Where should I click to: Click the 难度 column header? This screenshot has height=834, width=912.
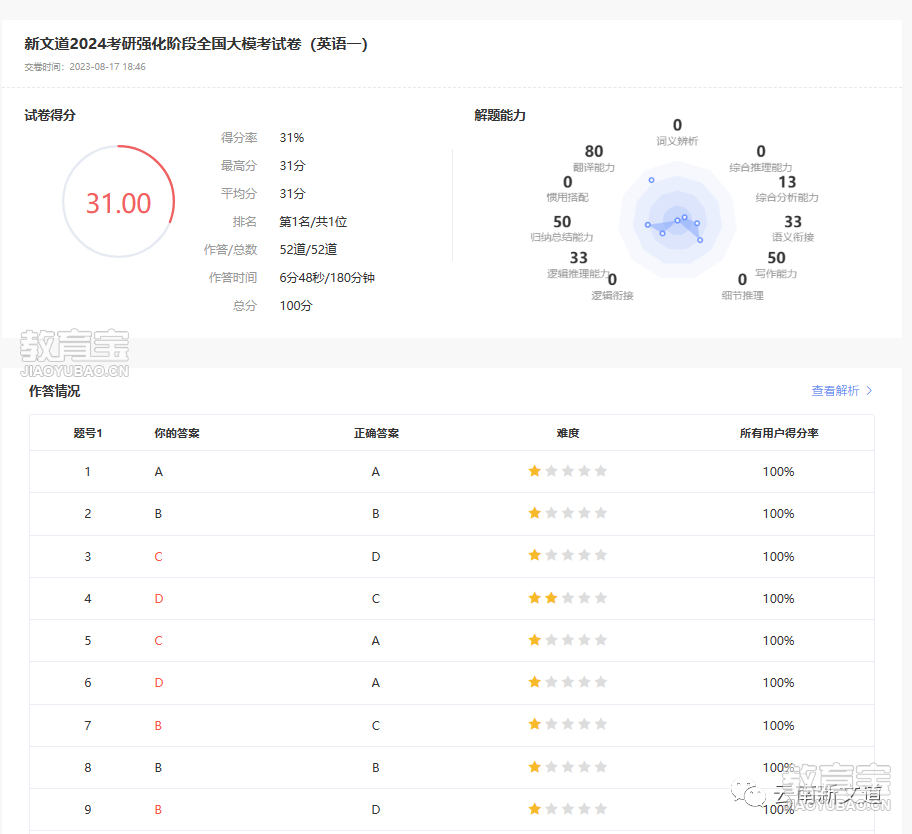[568, 433]
